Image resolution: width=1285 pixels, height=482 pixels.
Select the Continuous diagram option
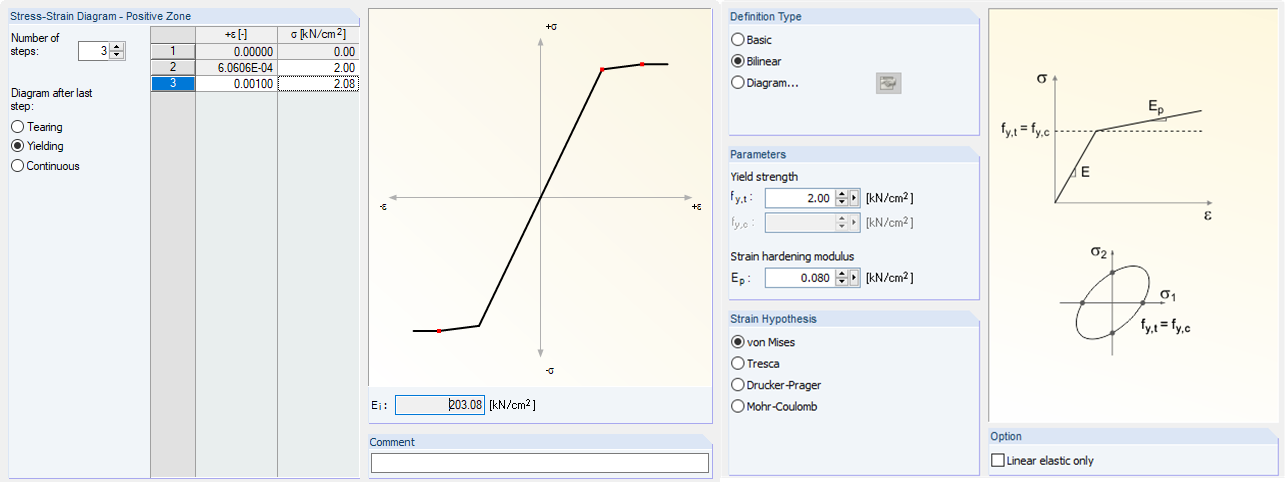(17, 166)
